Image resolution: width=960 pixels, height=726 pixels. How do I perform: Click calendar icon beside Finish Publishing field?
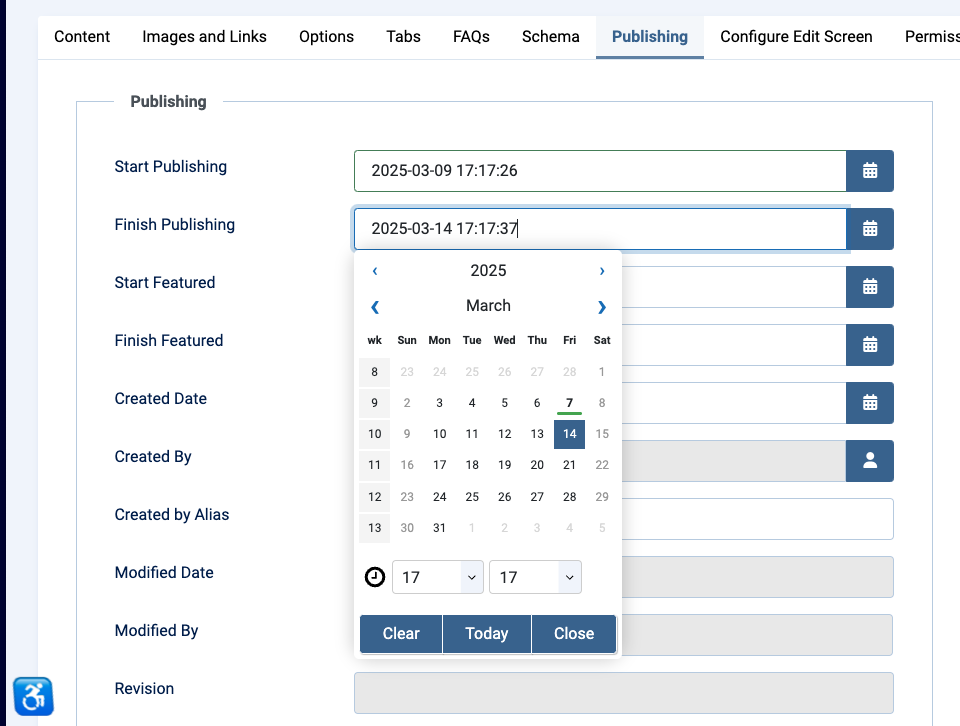tap(870, 229)
